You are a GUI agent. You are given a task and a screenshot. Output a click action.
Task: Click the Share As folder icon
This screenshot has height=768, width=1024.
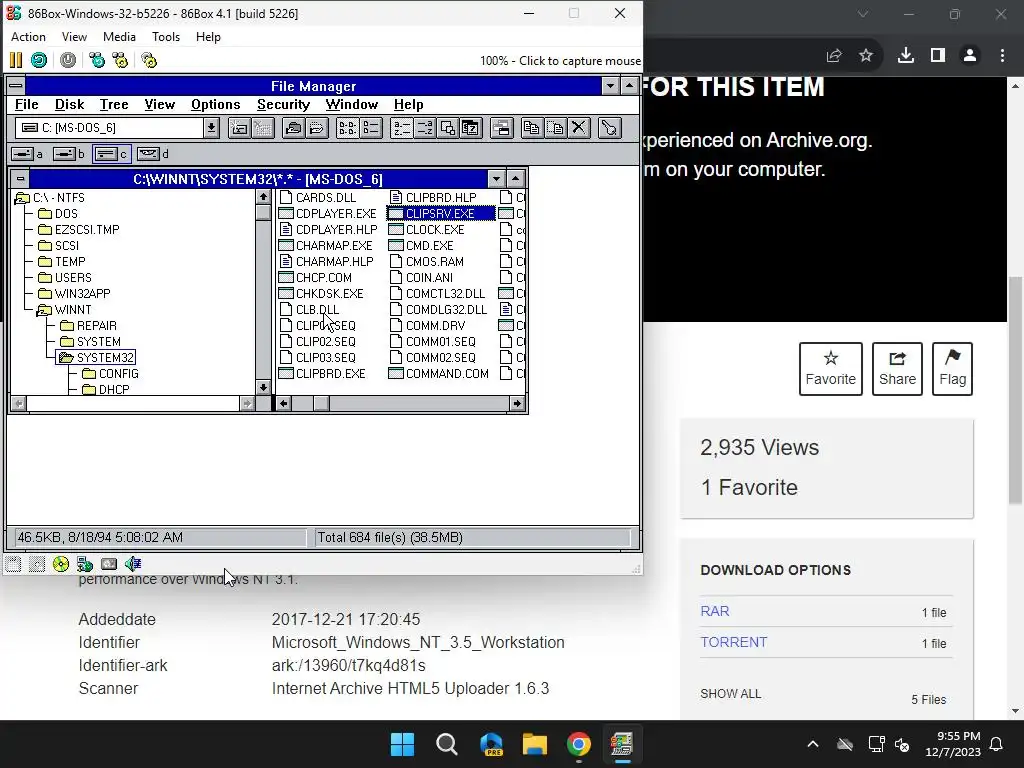coord(294,128)
